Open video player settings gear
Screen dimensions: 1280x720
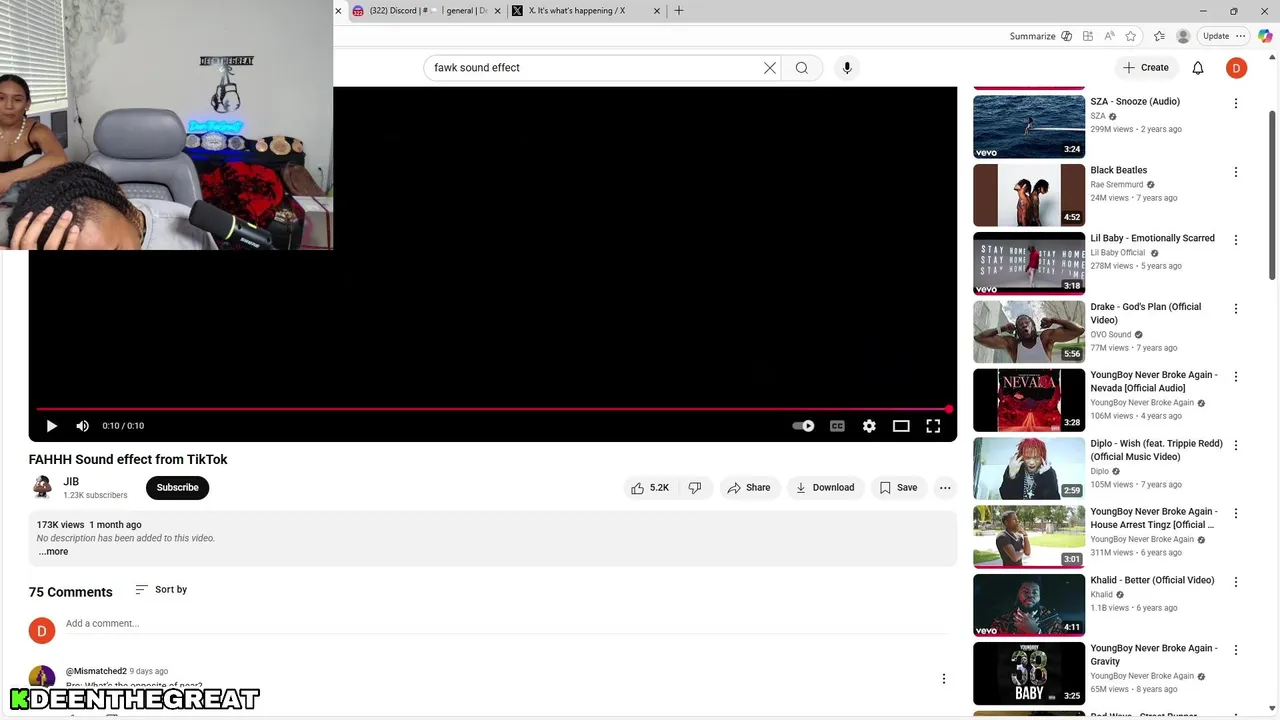click(869, 426)
